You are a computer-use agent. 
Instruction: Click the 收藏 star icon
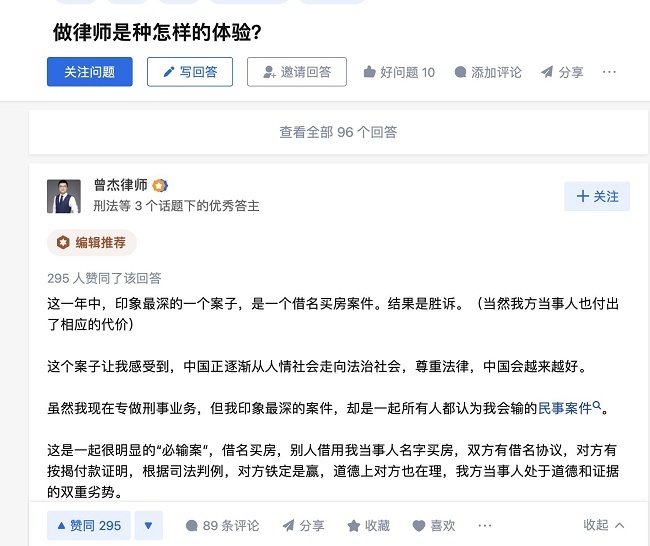tap(353, 525)
